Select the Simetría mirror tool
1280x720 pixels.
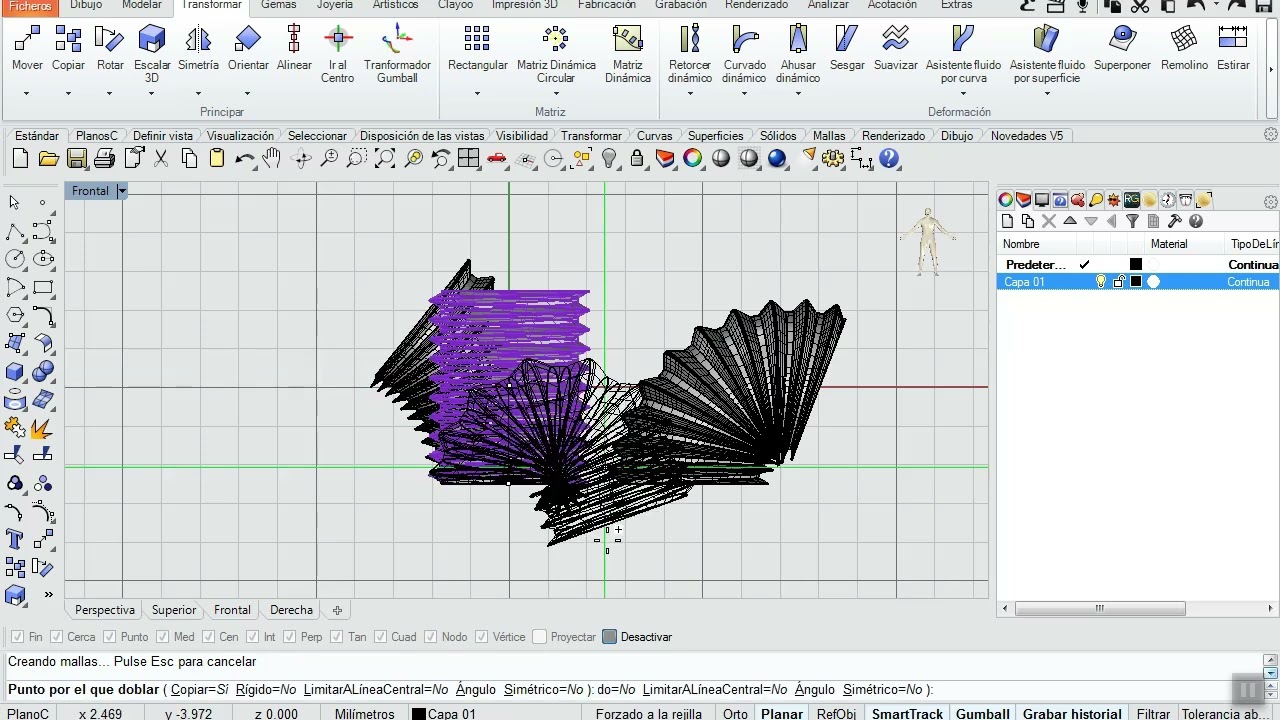(198, 48)
